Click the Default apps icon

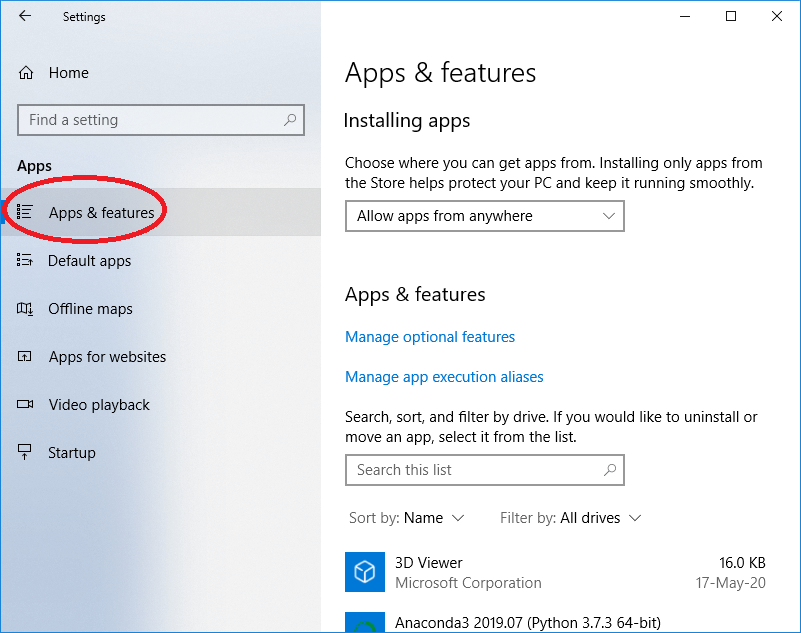[x=25, y=260]
